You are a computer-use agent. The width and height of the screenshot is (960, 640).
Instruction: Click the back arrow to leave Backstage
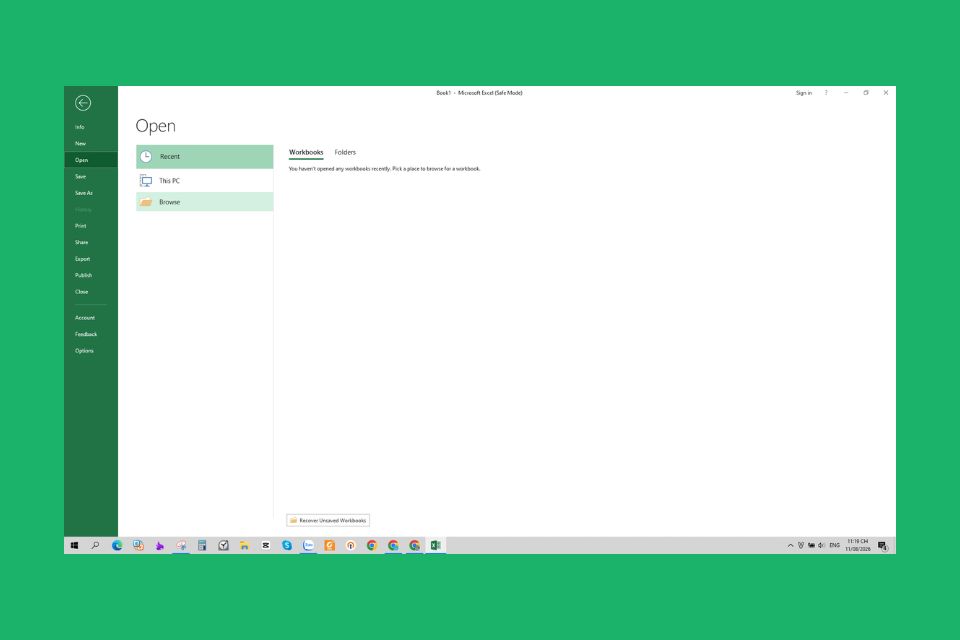pos(83,103)
